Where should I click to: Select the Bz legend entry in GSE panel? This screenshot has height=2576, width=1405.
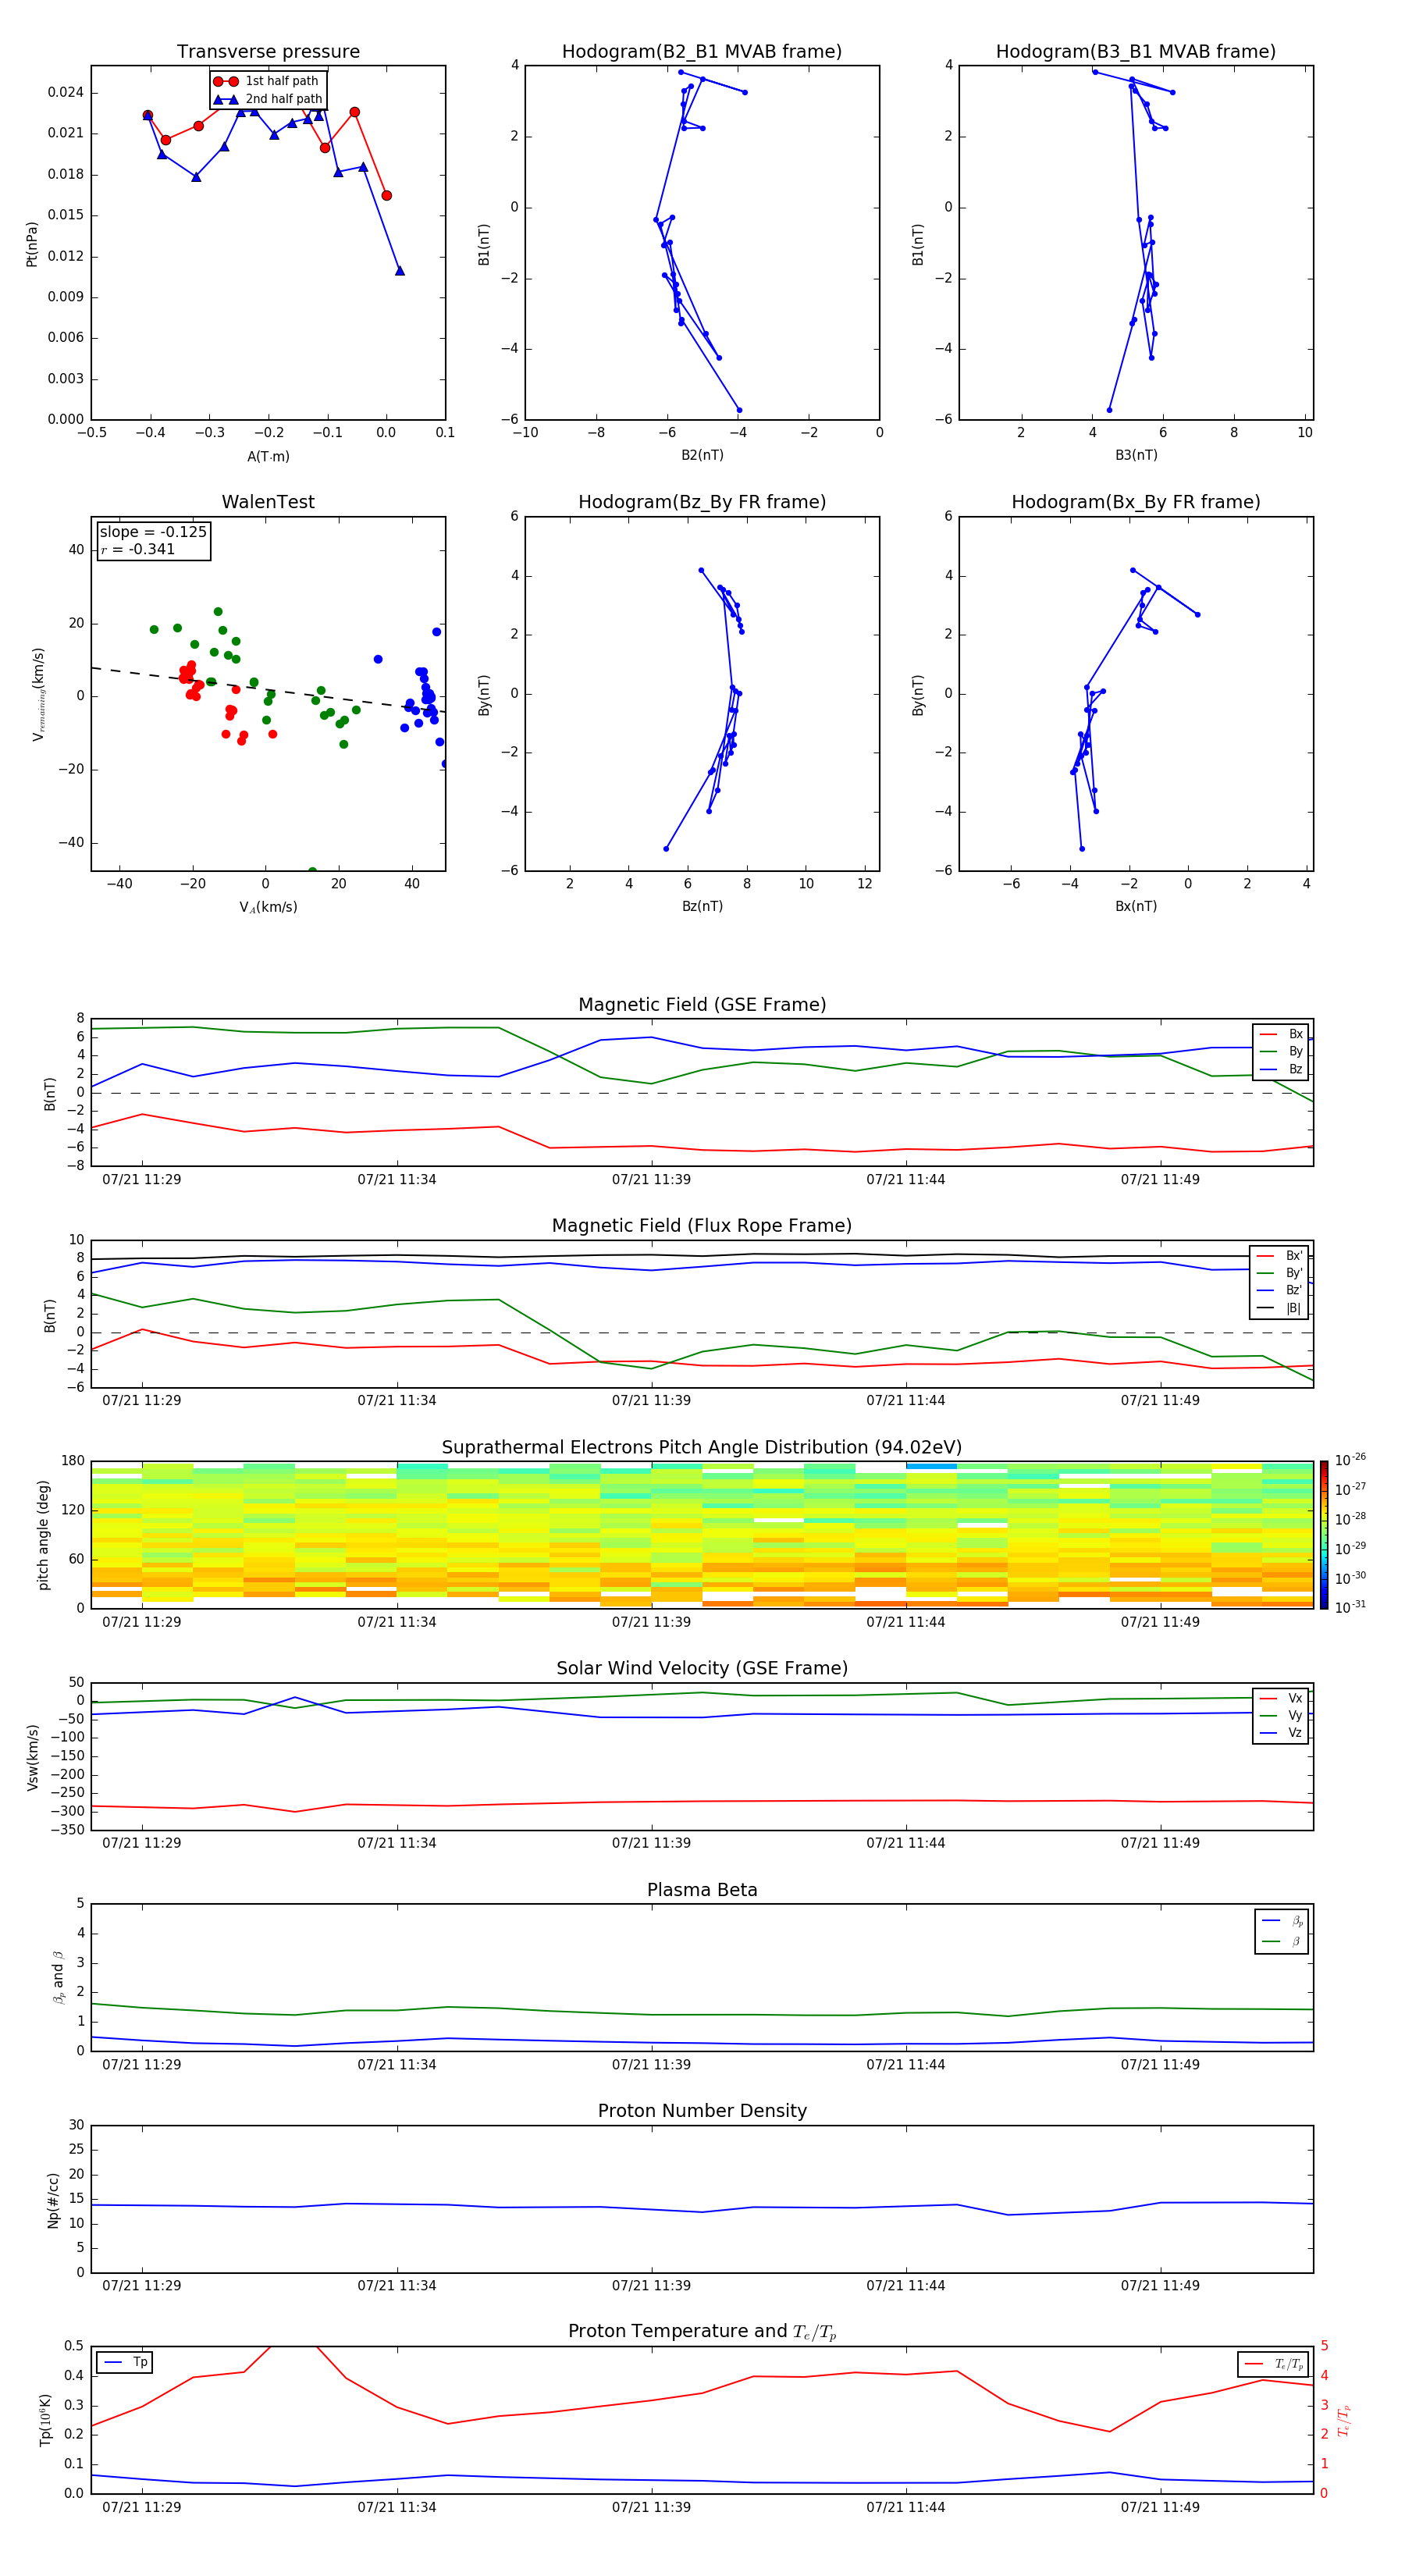[1281, 1069]
